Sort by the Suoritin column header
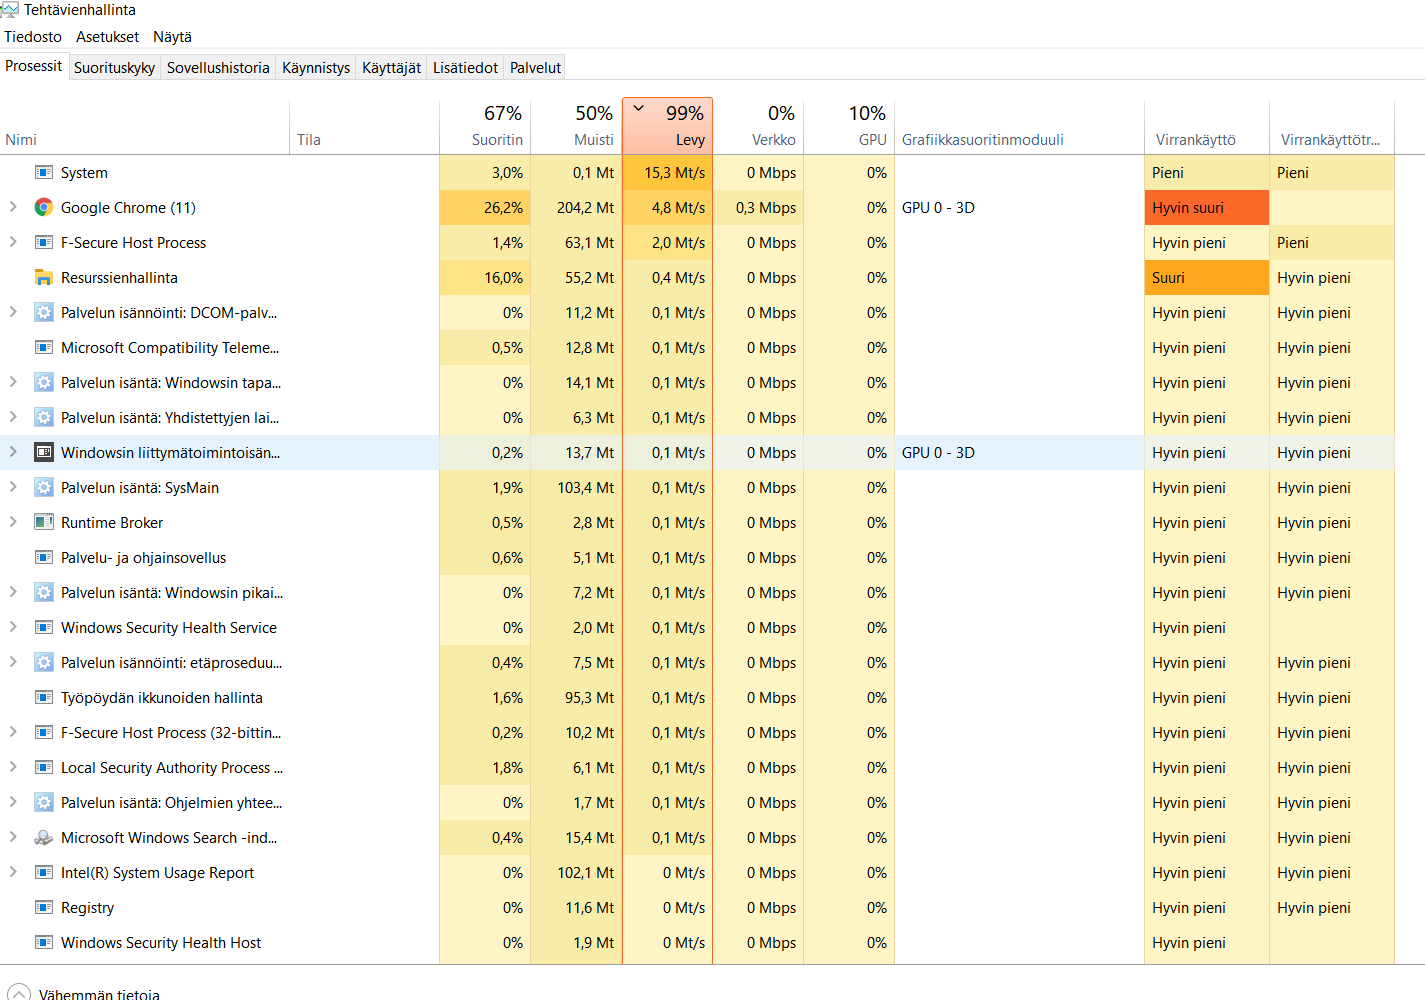The height and width of the screenshot is (1000, 1425). [485, 127]
